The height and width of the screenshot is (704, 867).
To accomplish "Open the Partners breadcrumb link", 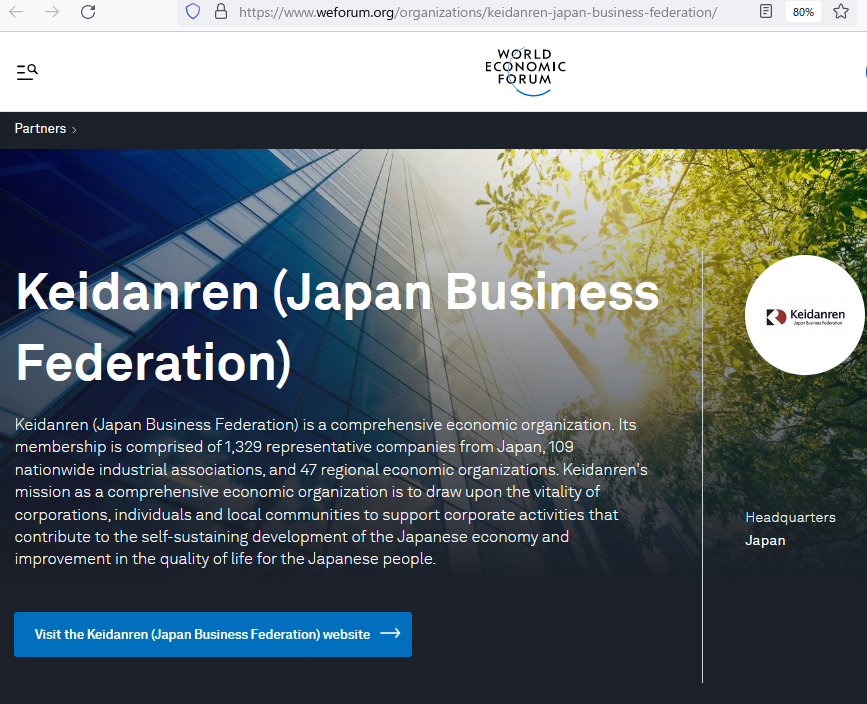I will (40, 129).
